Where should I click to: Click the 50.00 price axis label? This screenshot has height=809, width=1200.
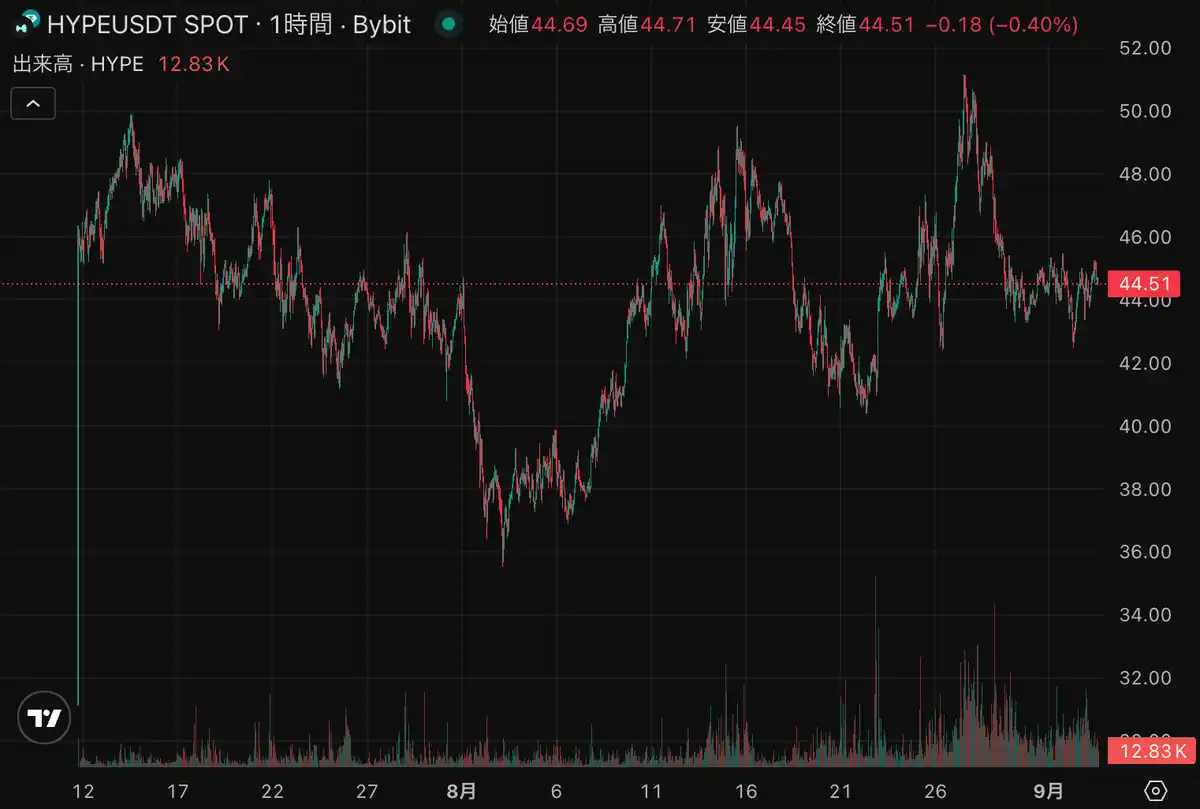(1145, 111)
